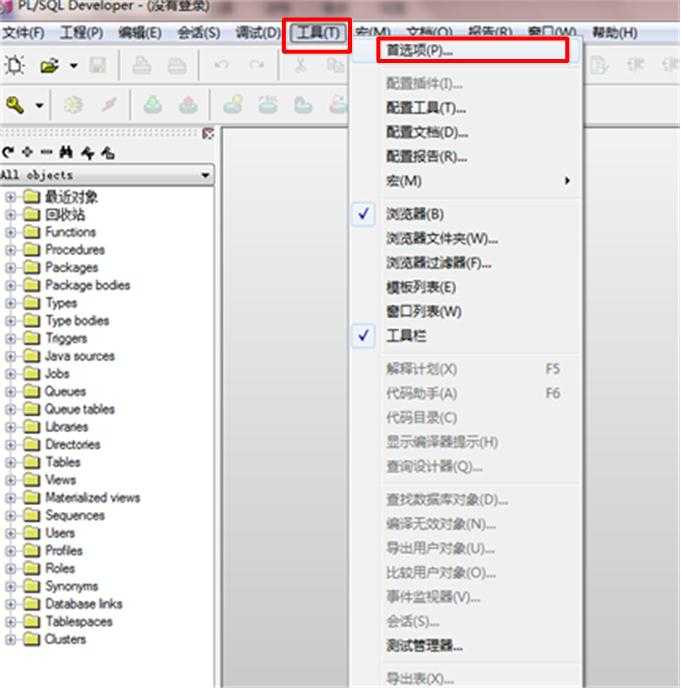Click the green Commit icon

152,105
